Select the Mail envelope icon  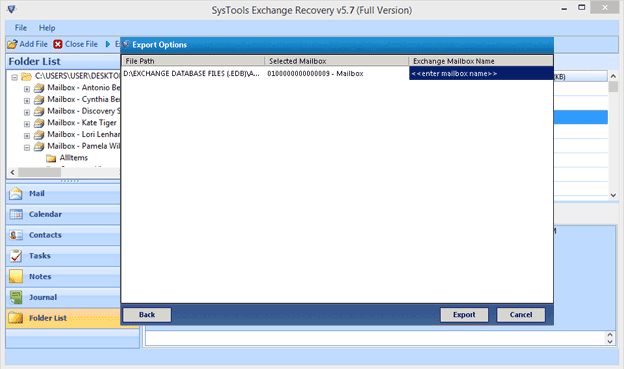(16, 194)
